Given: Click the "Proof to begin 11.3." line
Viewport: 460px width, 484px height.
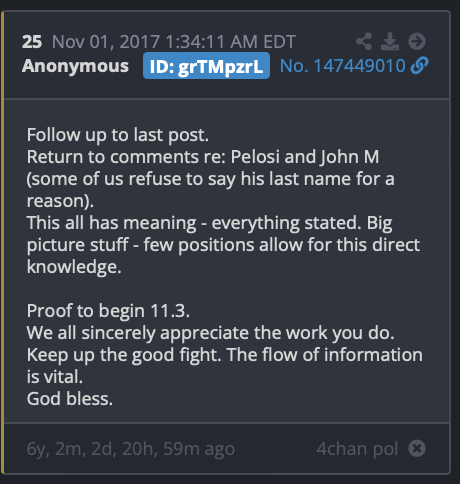Looking at the screenshot, I should coord(108,311).
